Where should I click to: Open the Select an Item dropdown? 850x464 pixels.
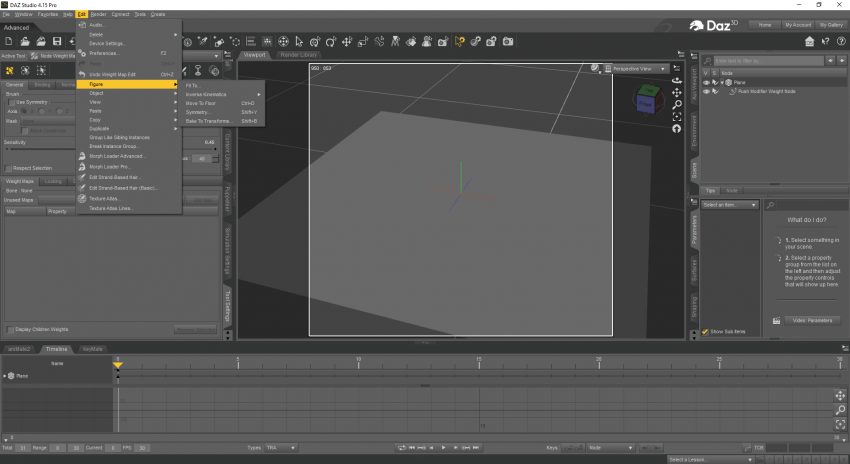tap(730, 205)
